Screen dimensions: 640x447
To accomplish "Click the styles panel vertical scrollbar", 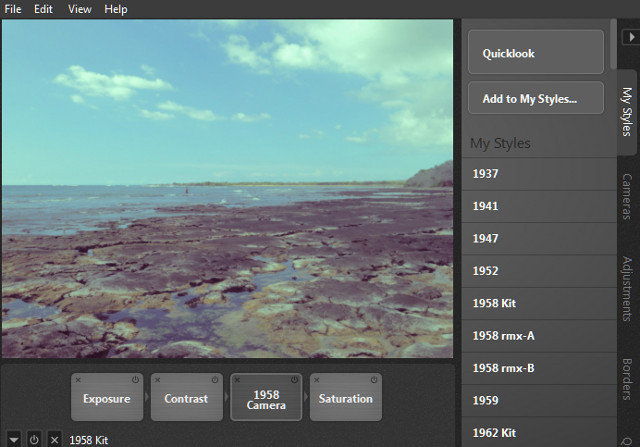I will coord(613,44).
